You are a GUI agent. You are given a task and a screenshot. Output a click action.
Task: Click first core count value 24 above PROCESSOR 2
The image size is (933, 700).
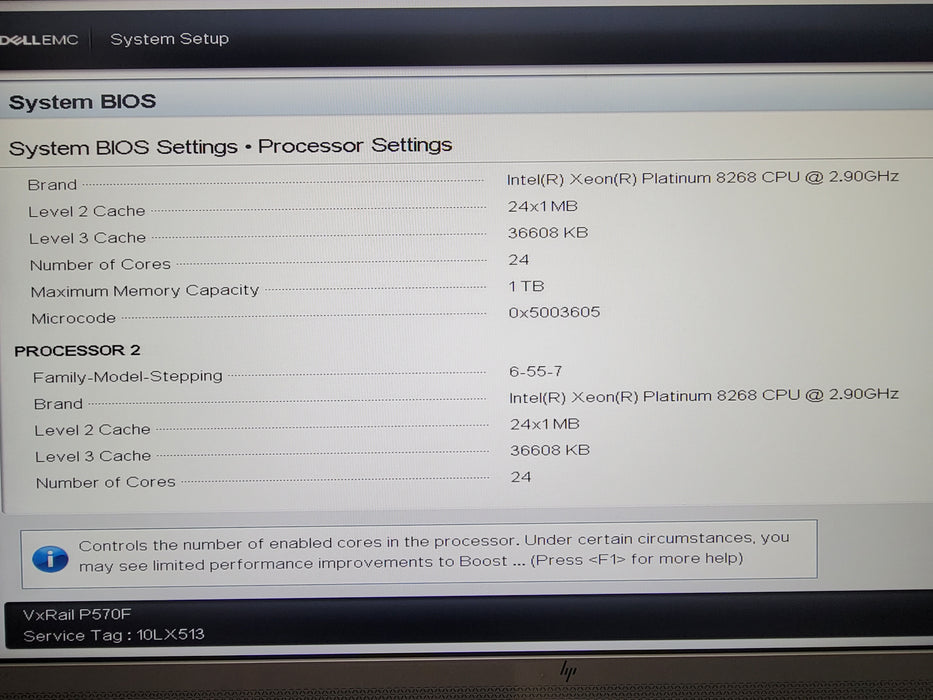pos(519,260)
